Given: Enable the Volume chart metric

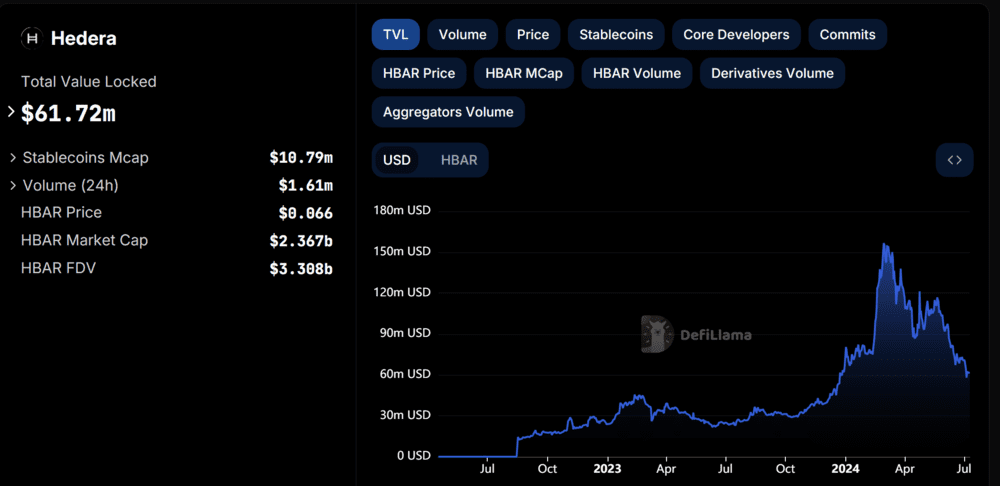Looking at the screenshot, I should point(462,34).
